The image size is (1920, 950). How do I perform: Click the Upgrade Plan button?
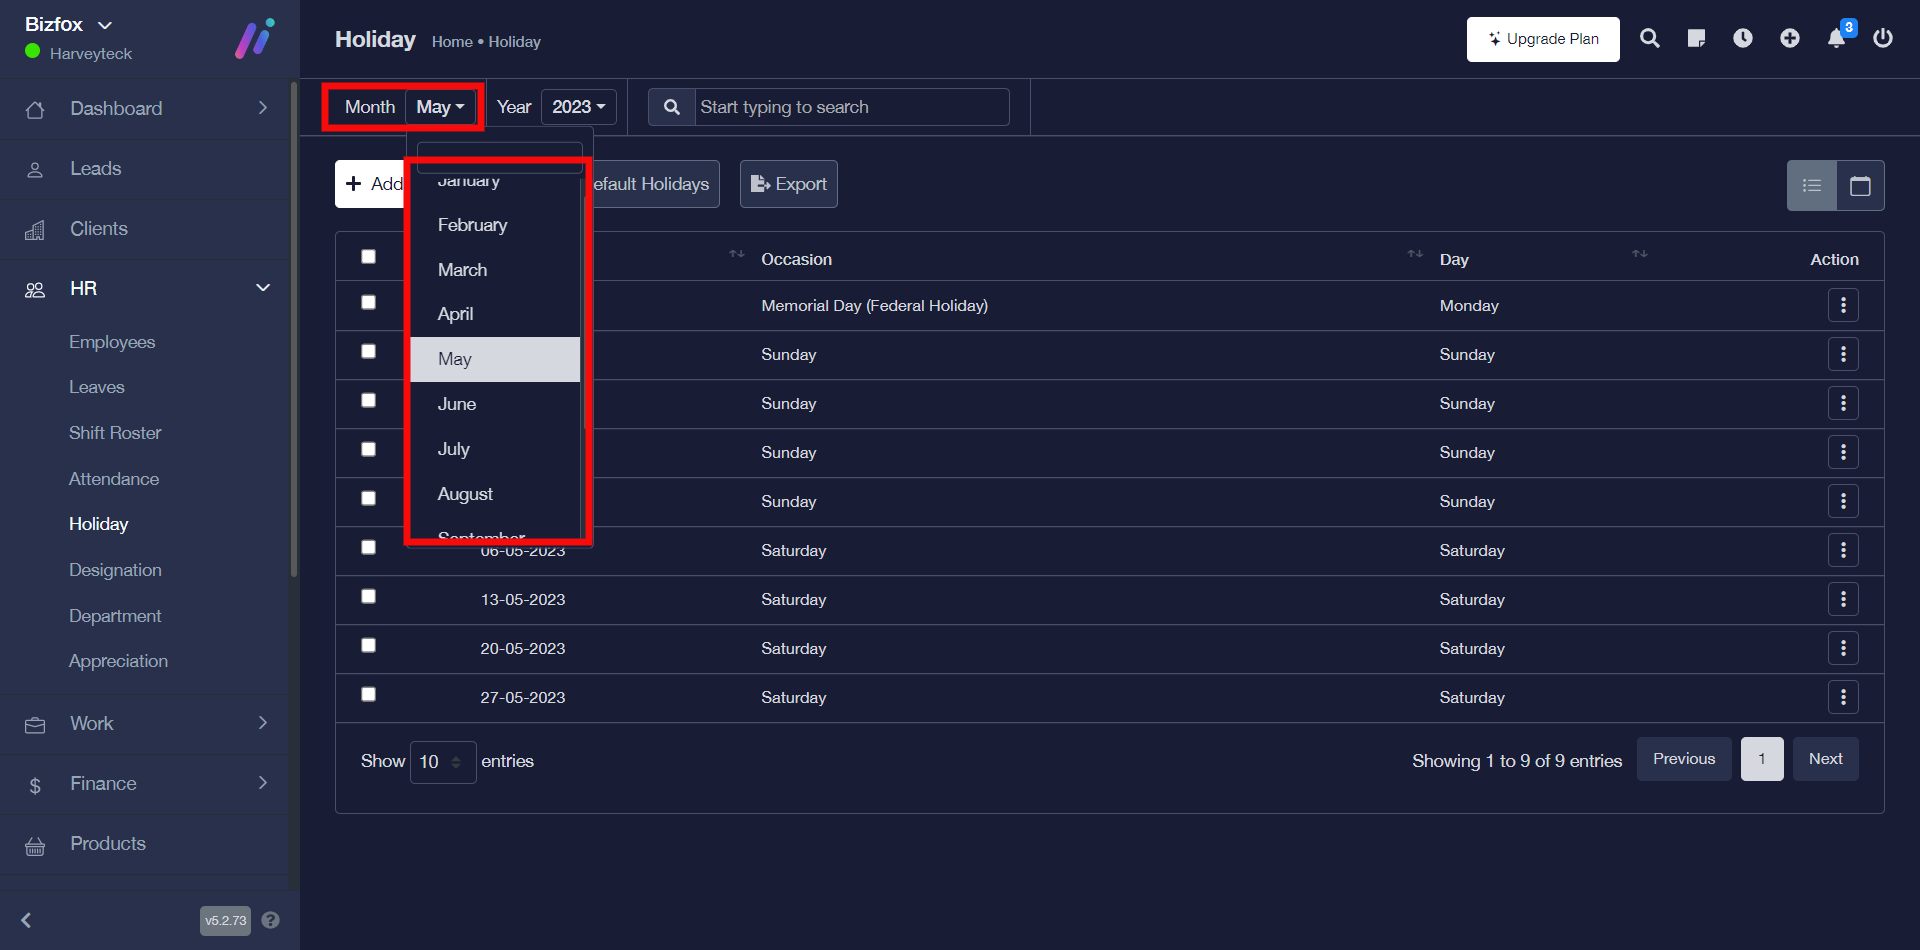click(x=1543, y=39)
